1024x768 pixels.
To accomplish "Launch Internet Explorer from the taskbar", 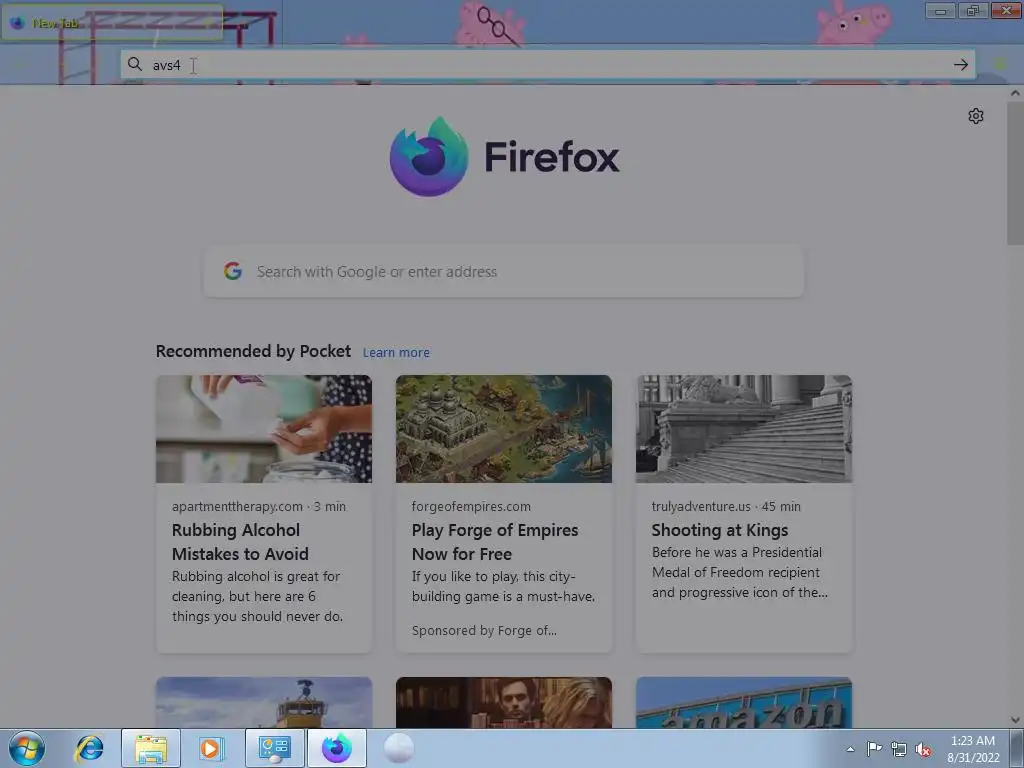I will [x=89, y=748].
